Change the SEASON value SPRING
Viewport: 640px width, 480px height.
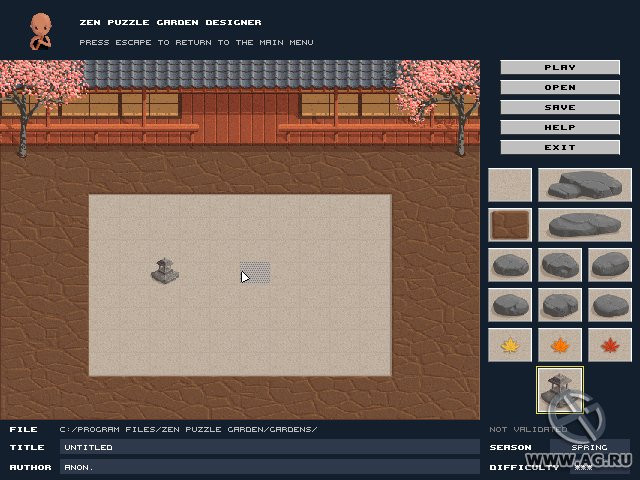tap(590, 447)
